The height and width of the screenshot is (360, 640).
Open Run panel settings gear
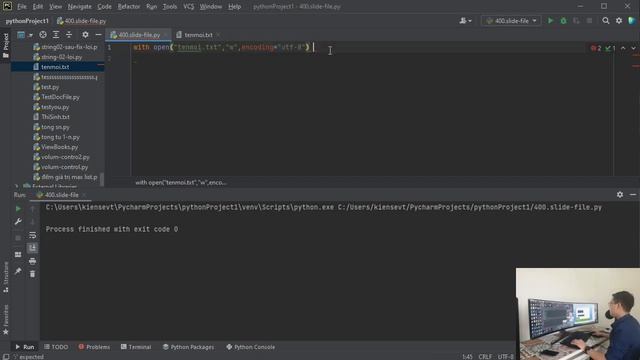coord(620,195)
